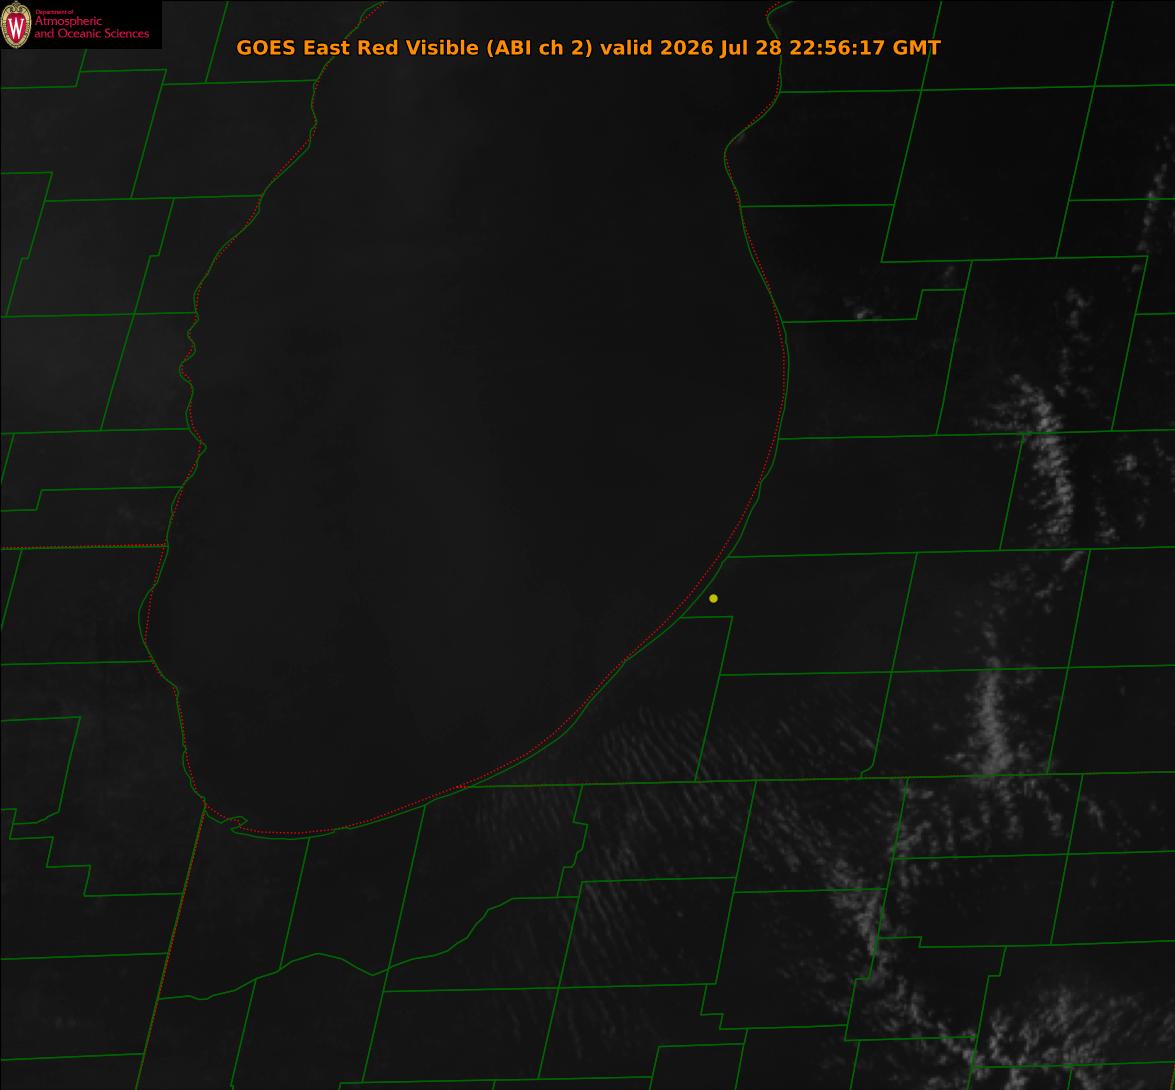The width and height of the screenshot is (1175, 1090).
Task: Select the 2026 Jul 28 date in the title
Action: pyautogui.click(x=720, y=47)
